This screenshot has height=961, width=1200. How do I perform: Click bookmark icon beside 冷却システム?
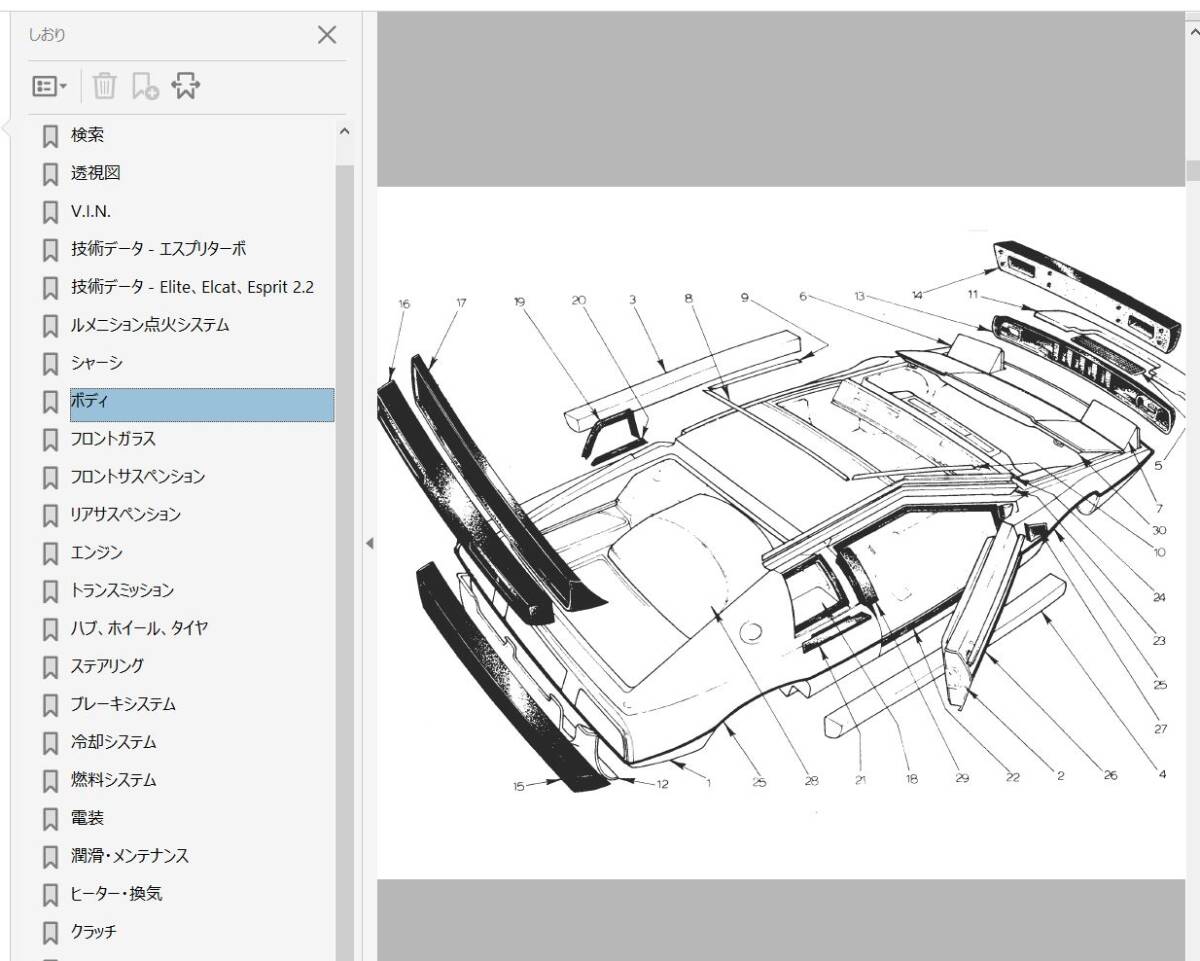[50, 743]
